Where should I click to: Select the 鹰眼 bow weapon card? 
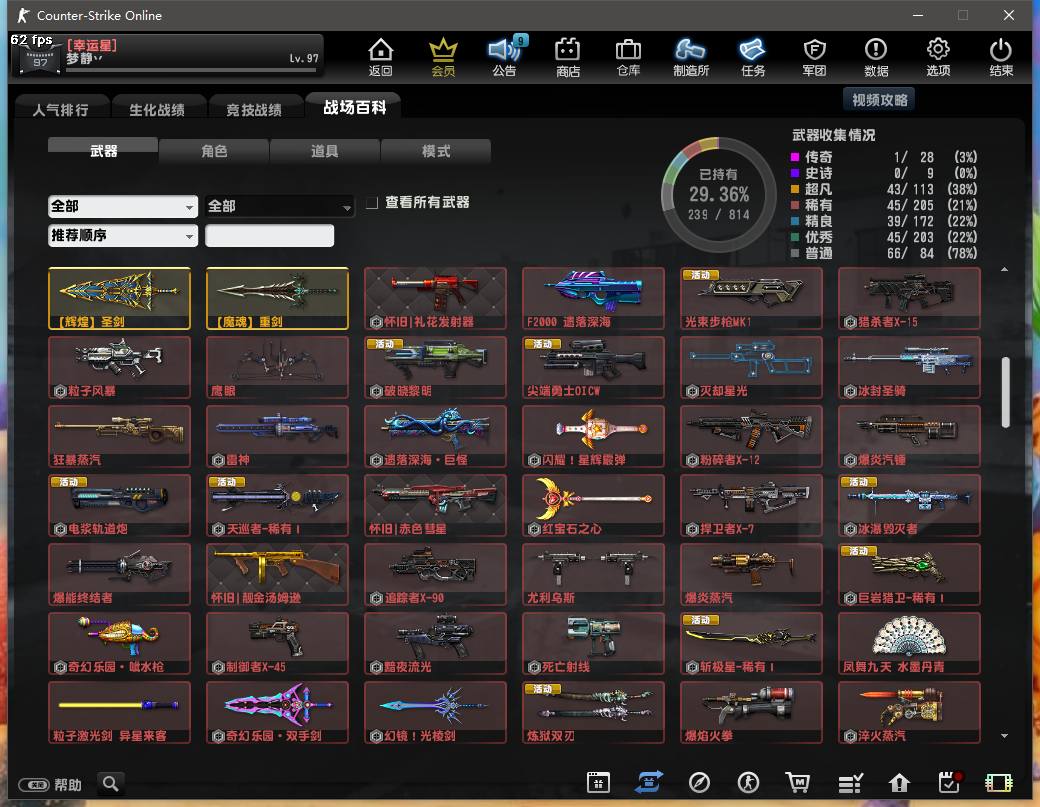(x=277, y=367)
